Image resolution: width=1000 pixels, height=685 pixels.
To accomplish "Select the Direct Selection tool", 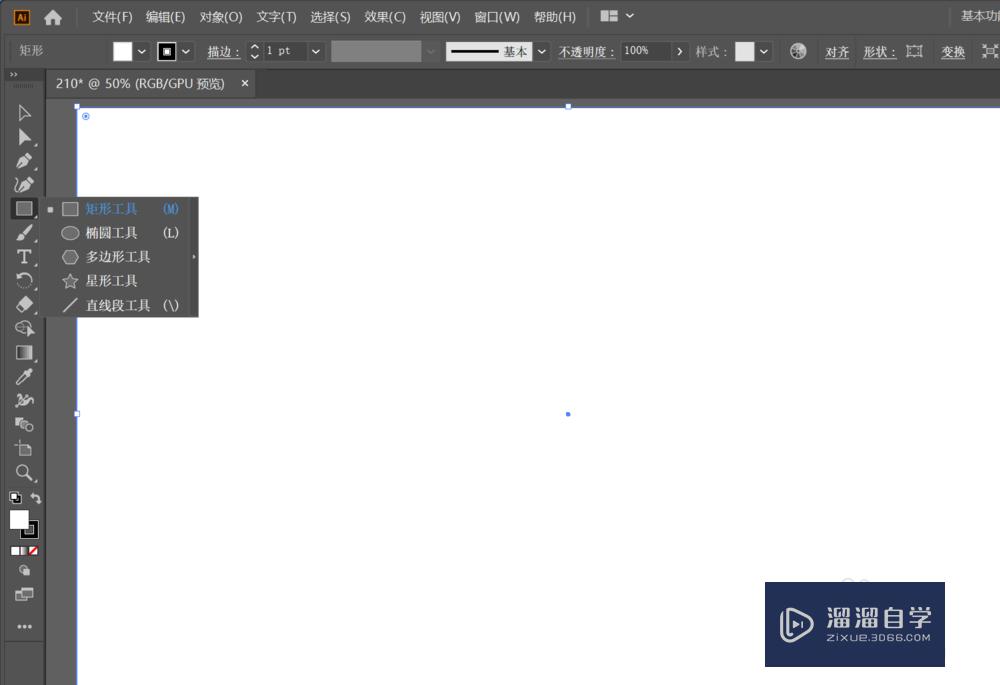I will 24,137.
